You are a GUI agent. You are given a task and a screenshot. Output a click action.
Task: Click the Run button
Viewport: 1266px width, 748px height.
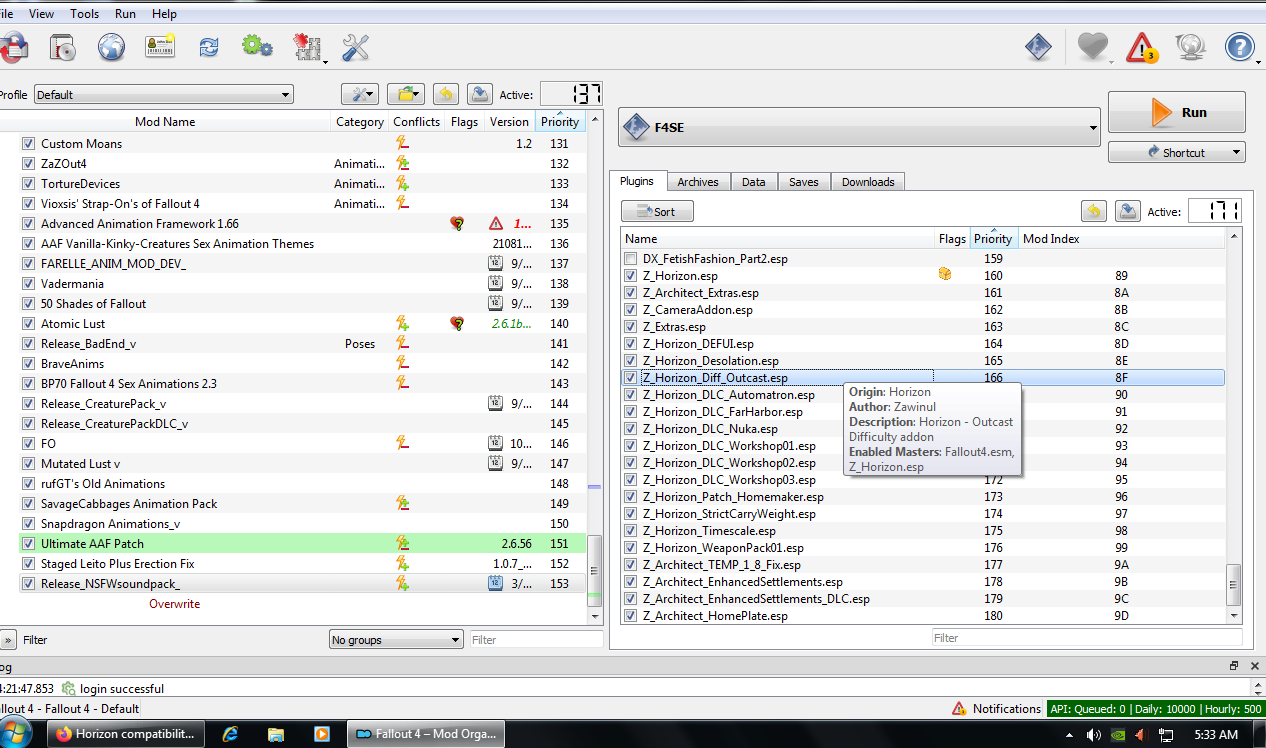point(1177,113)
